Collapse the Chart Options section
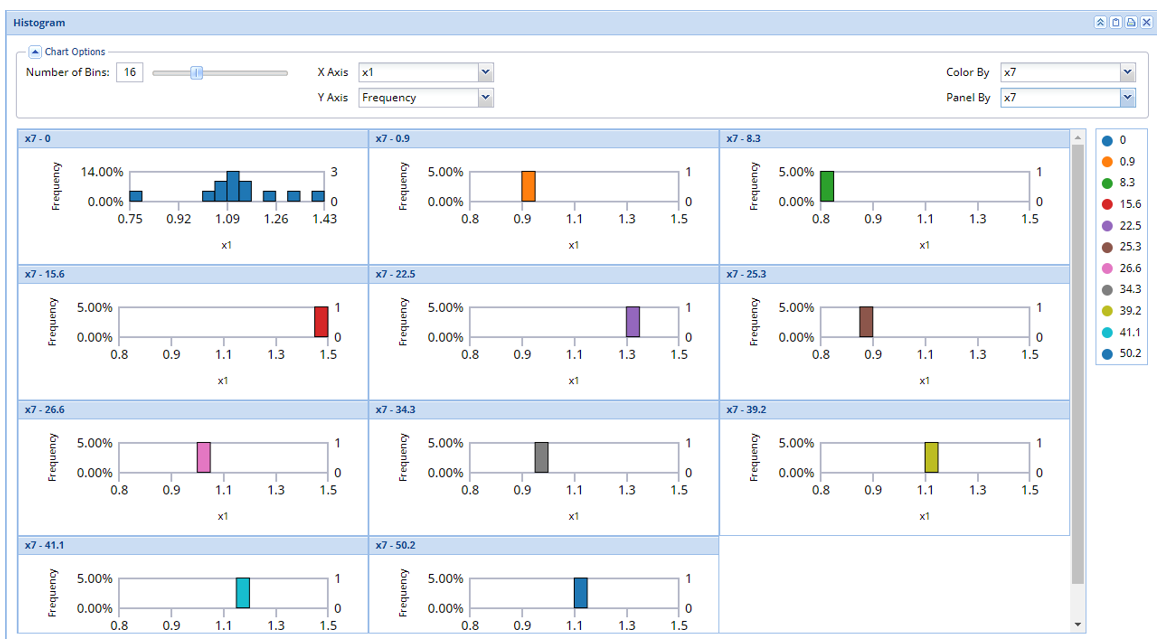The image size is (1157, 644). 35,52
